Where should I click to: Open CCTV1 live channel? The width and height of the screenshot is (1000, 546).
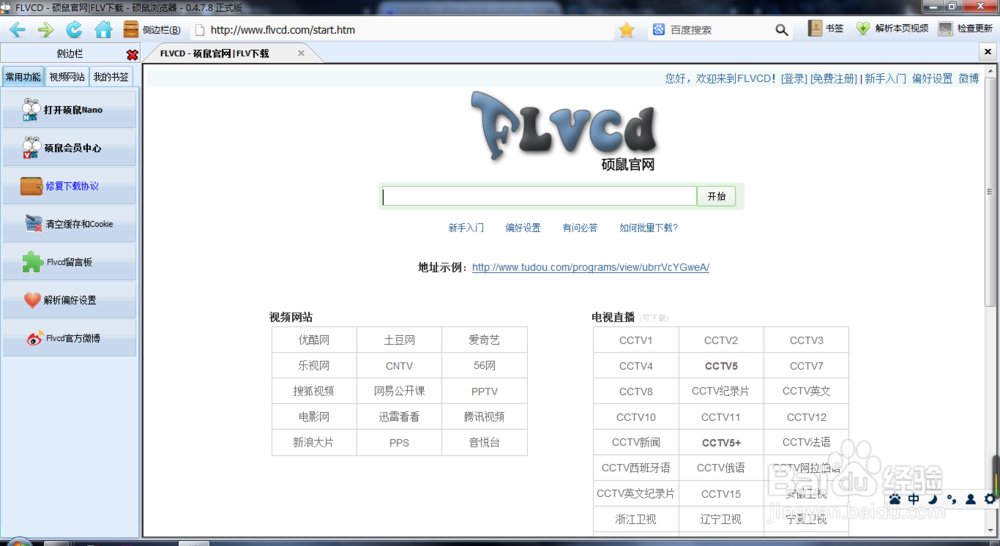(636, 340)
